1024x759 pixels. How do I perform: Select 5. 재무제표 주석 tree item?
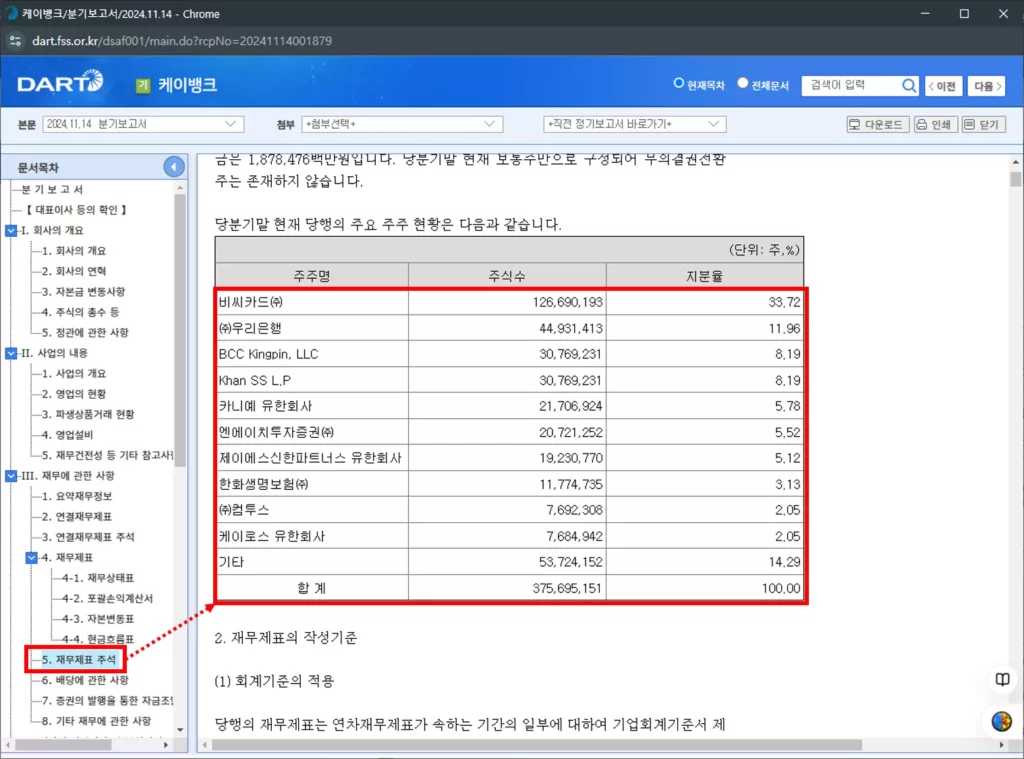(79, 660)
